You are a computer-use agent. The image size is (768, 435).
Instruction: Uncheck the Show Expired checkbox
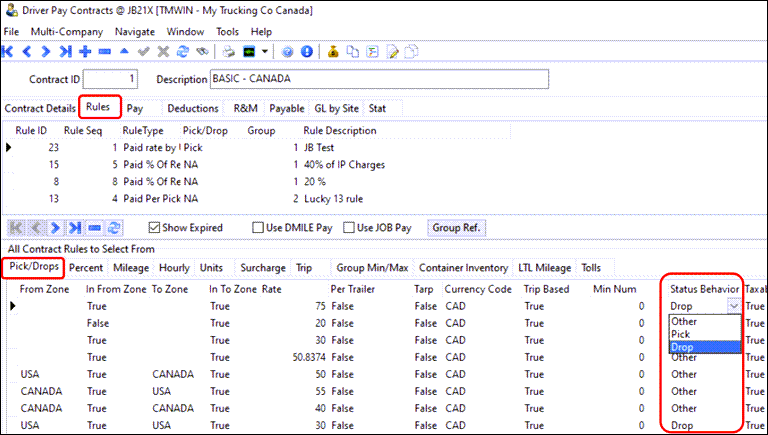pos(154,228)
